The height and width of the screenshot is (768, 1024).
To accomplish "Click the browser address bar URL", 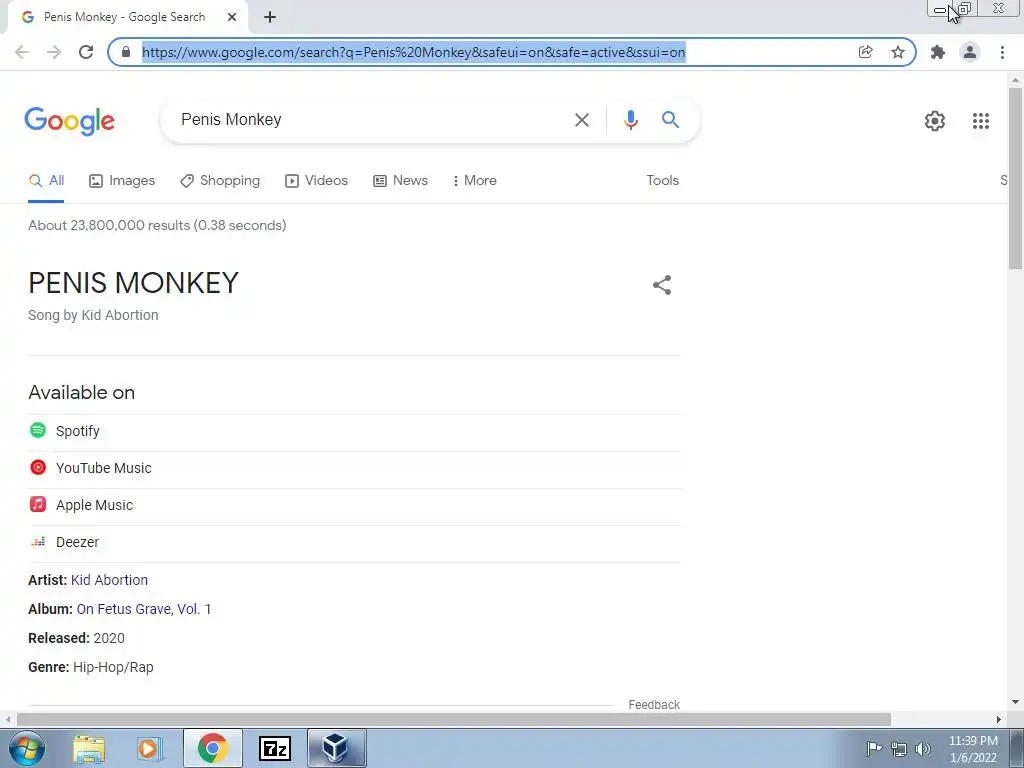I will coord(413,52).
